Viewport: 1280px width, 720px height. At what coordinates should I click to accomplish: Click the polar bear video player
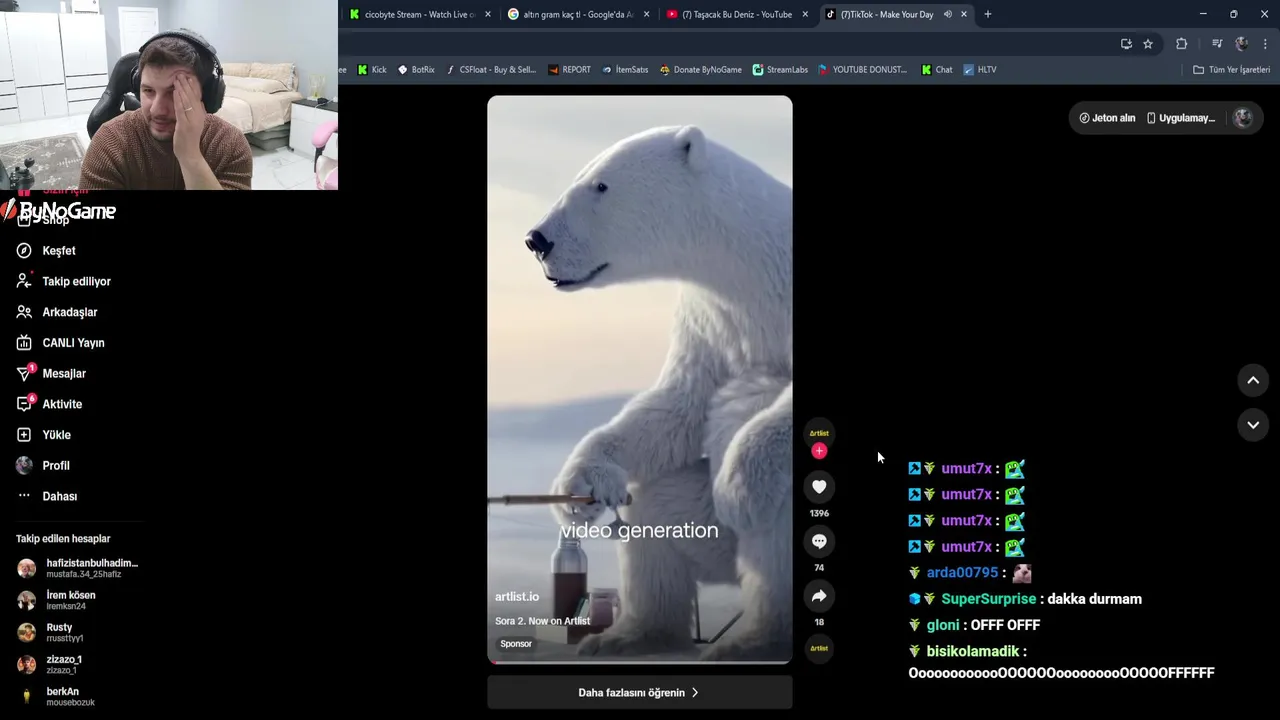point(639,380)
